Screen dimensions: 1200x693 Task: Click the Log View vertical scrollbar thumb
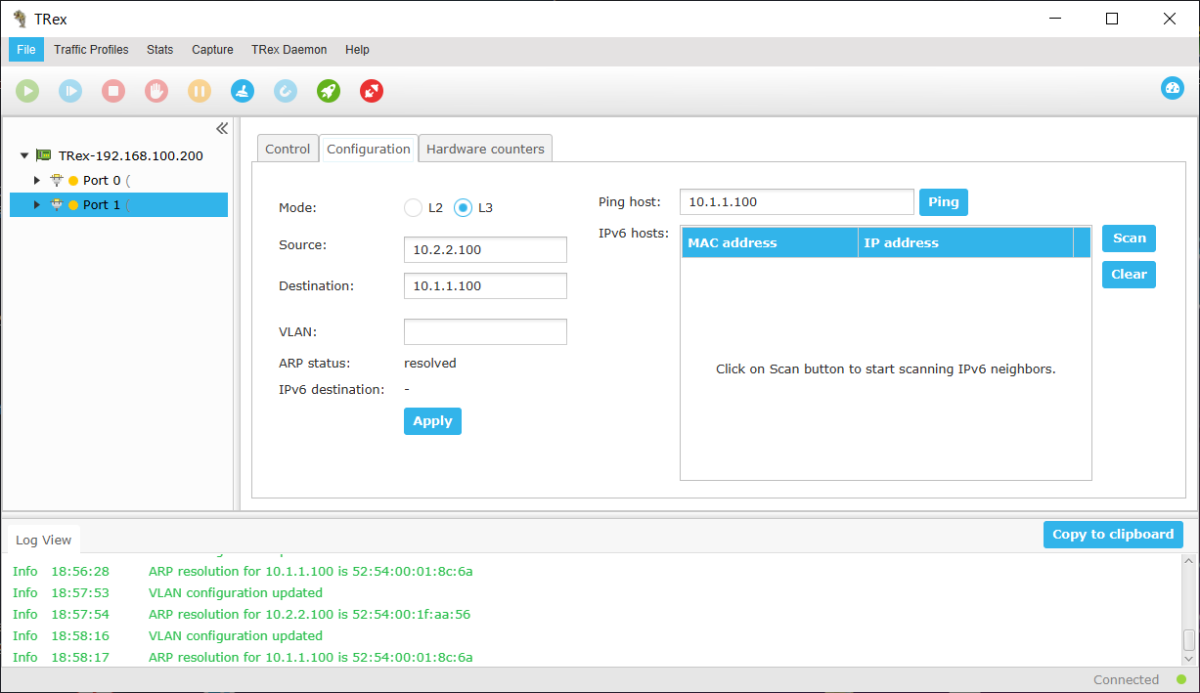1188,640
